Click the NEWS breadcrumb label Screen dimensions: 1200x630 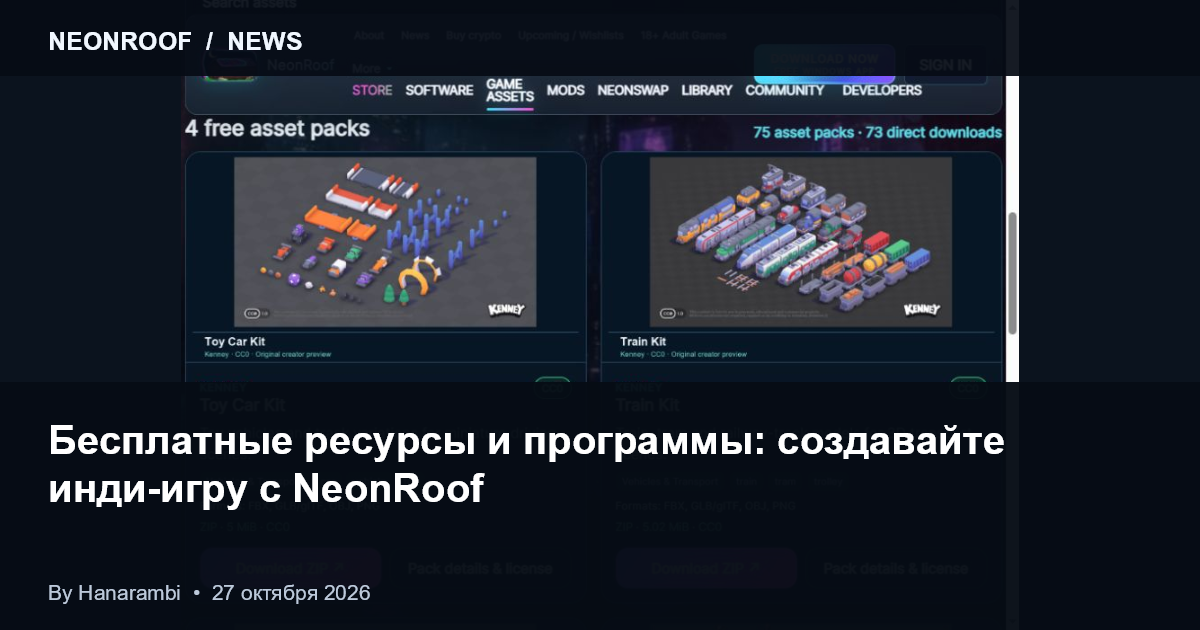265,41
